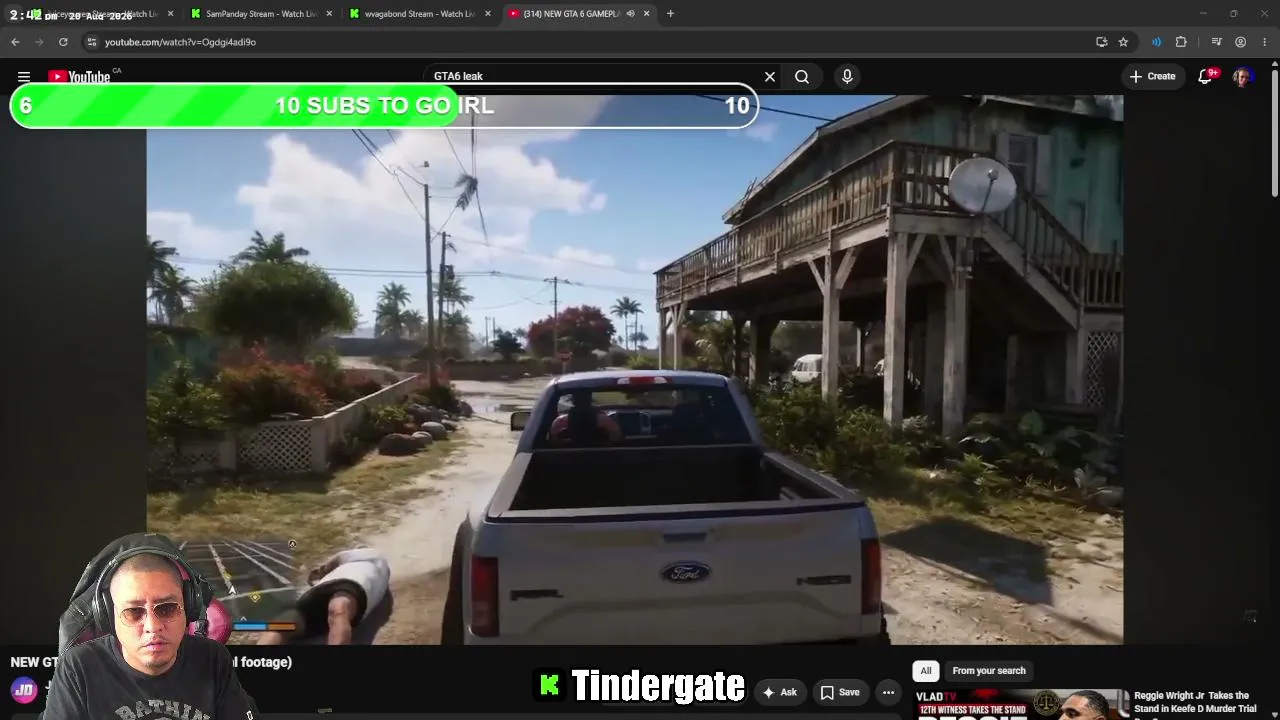Switch to the vvvagabond Stream tab

(x=420, y=14)
